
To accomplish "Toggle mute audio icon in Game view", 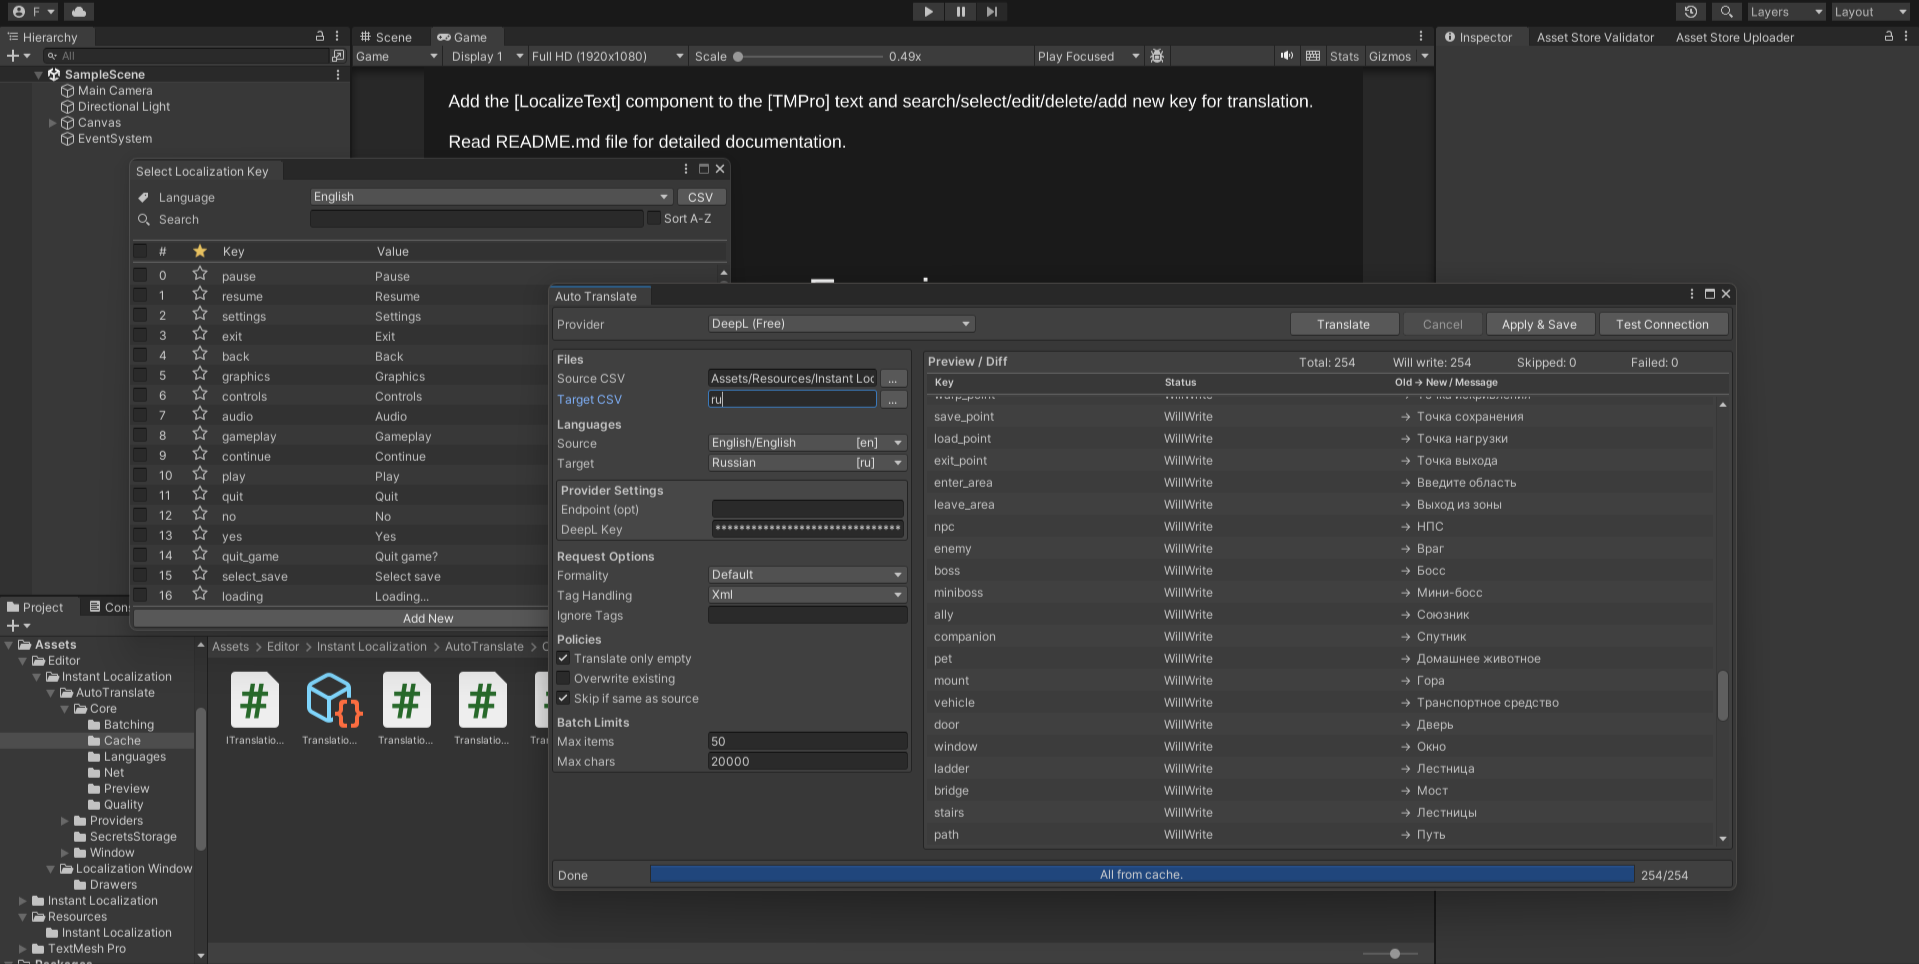I will (x=1286, y=56).
